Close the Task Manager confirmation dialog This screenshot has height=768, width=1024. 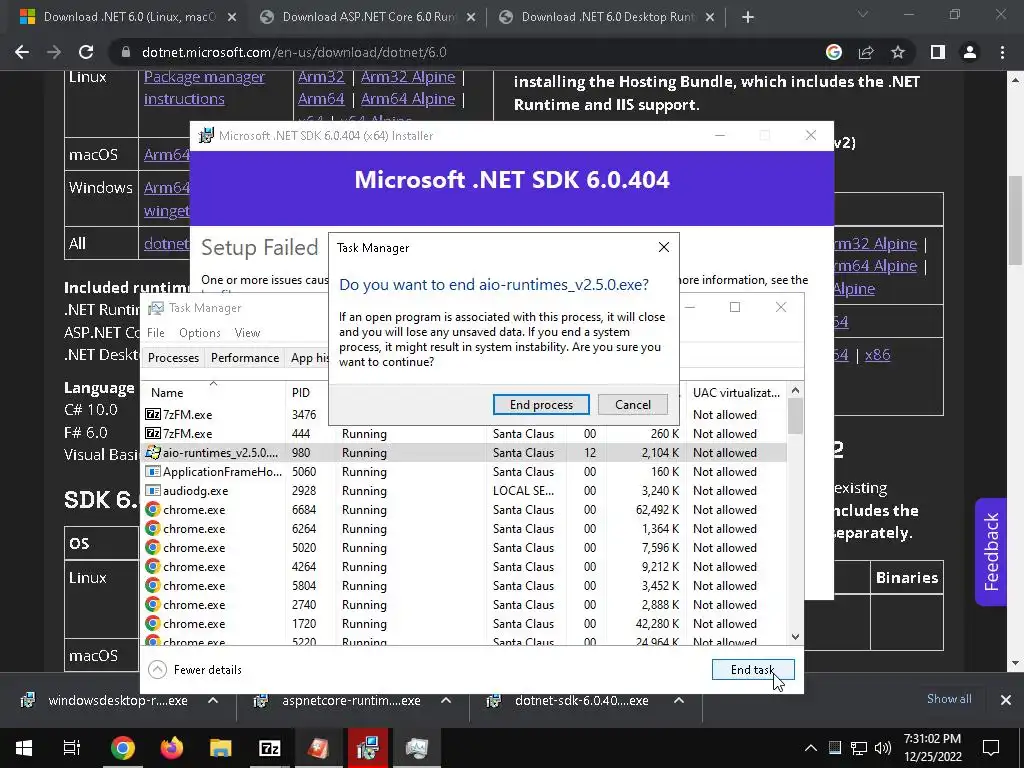[x=664, y=248]
